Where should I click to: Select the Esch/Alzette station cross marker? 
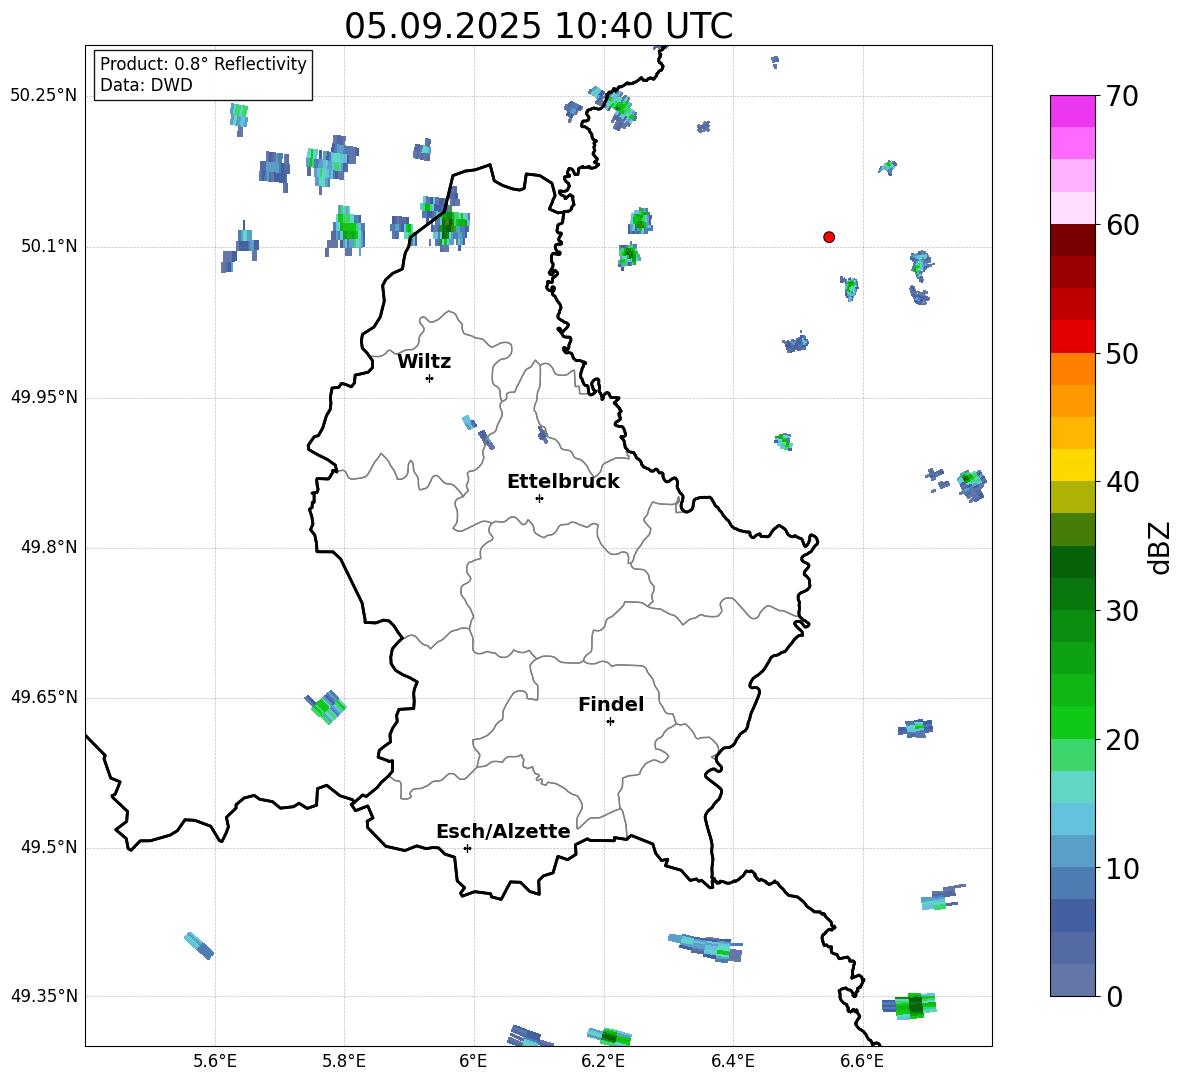click(x=467, y=848)
